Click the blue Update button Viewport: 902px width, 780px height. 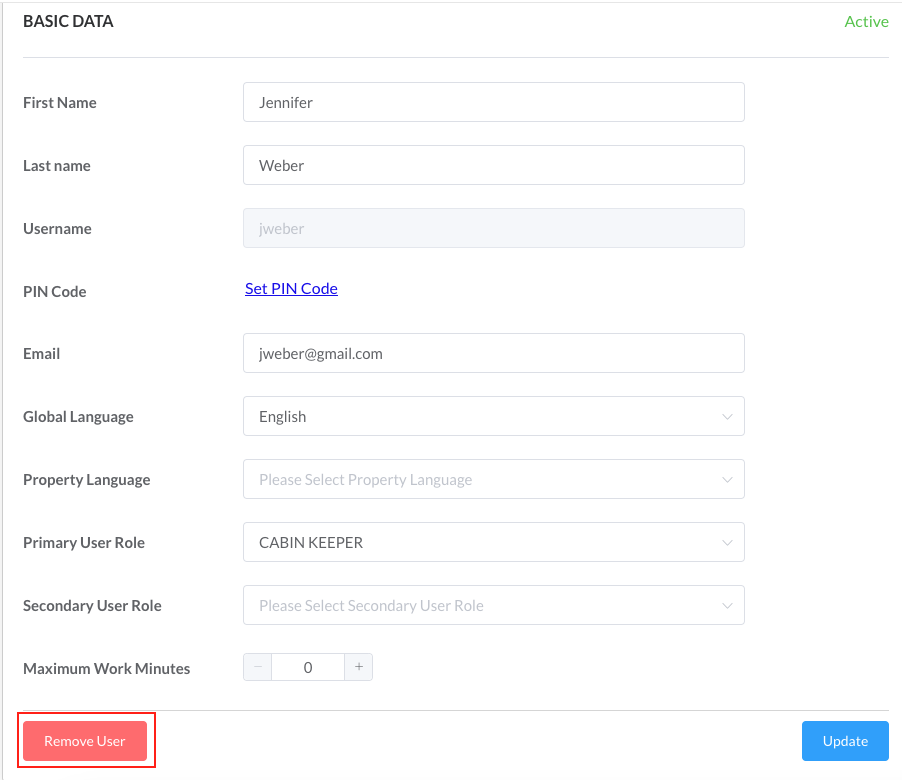point(845,741)
